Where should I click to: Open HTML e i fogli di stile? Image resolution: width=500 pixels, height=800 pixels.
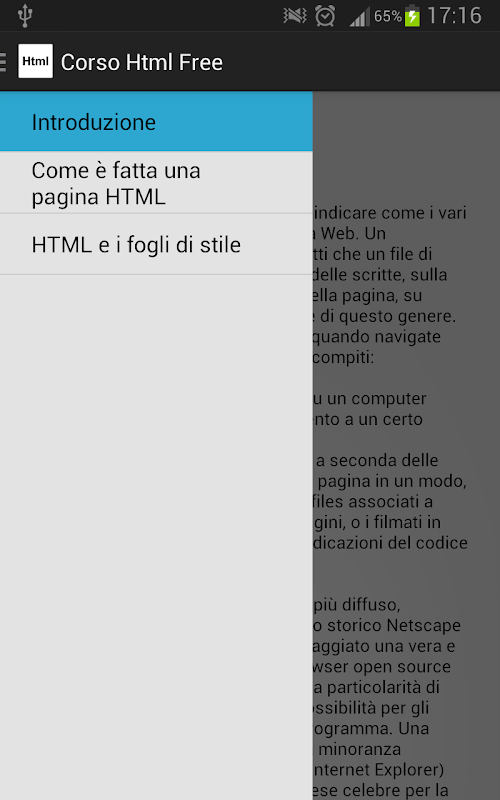tap(156, 244)
